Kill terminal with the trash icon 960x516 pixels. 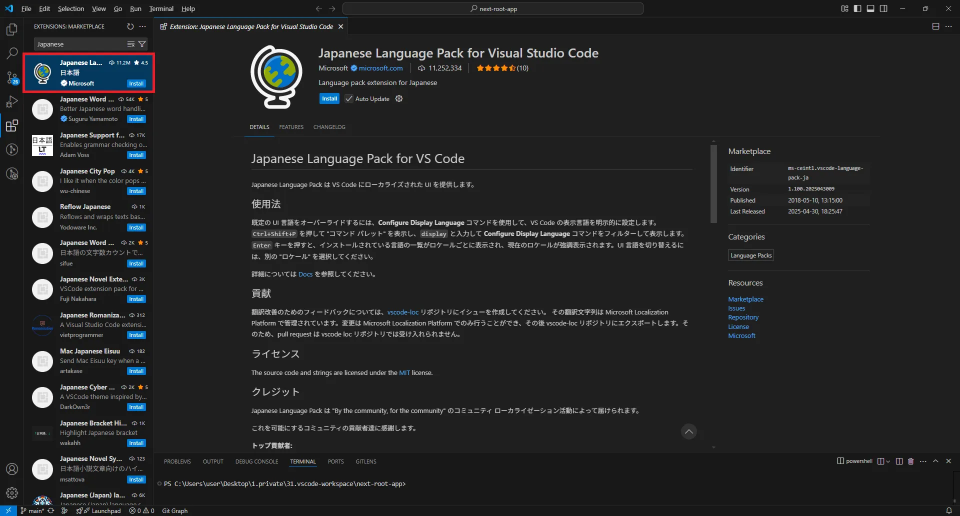click(910, 461)
